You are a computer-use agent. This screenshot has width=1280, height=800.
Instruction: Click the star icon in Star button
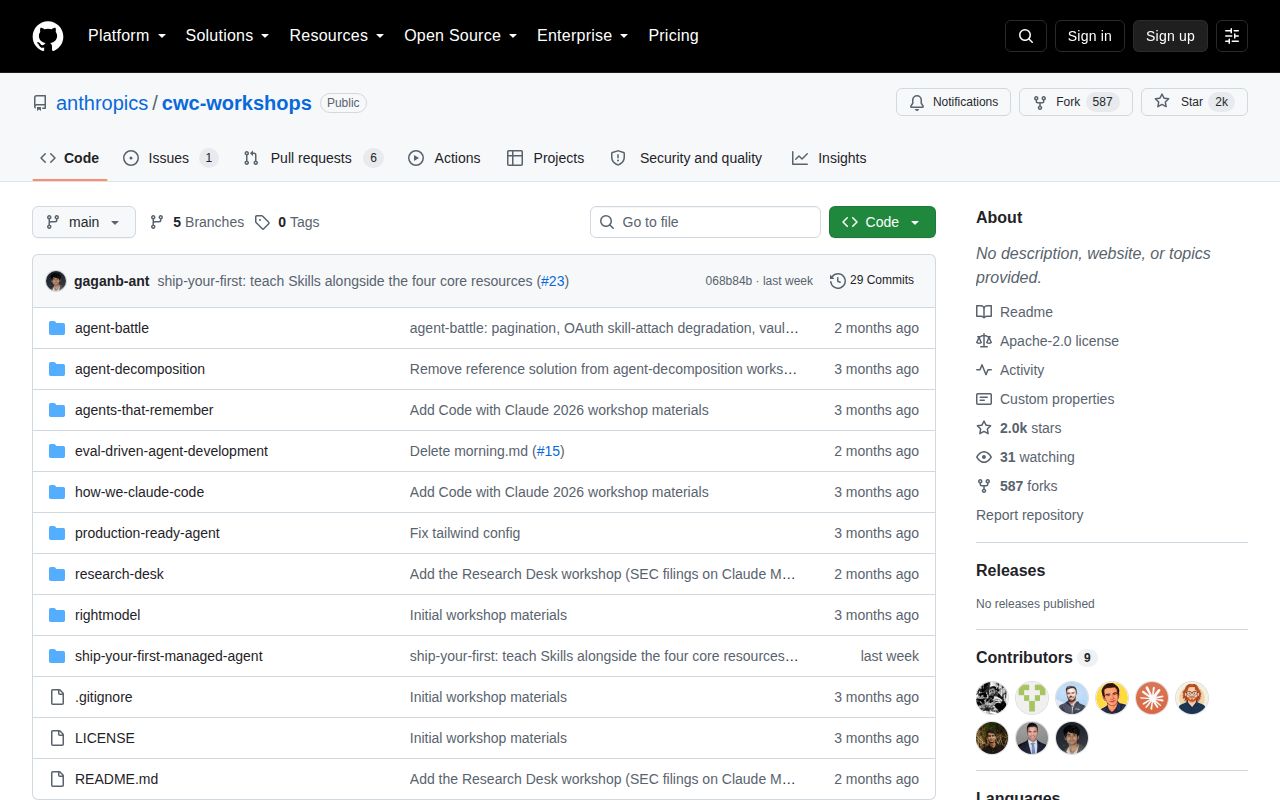tap(1162, 102)
